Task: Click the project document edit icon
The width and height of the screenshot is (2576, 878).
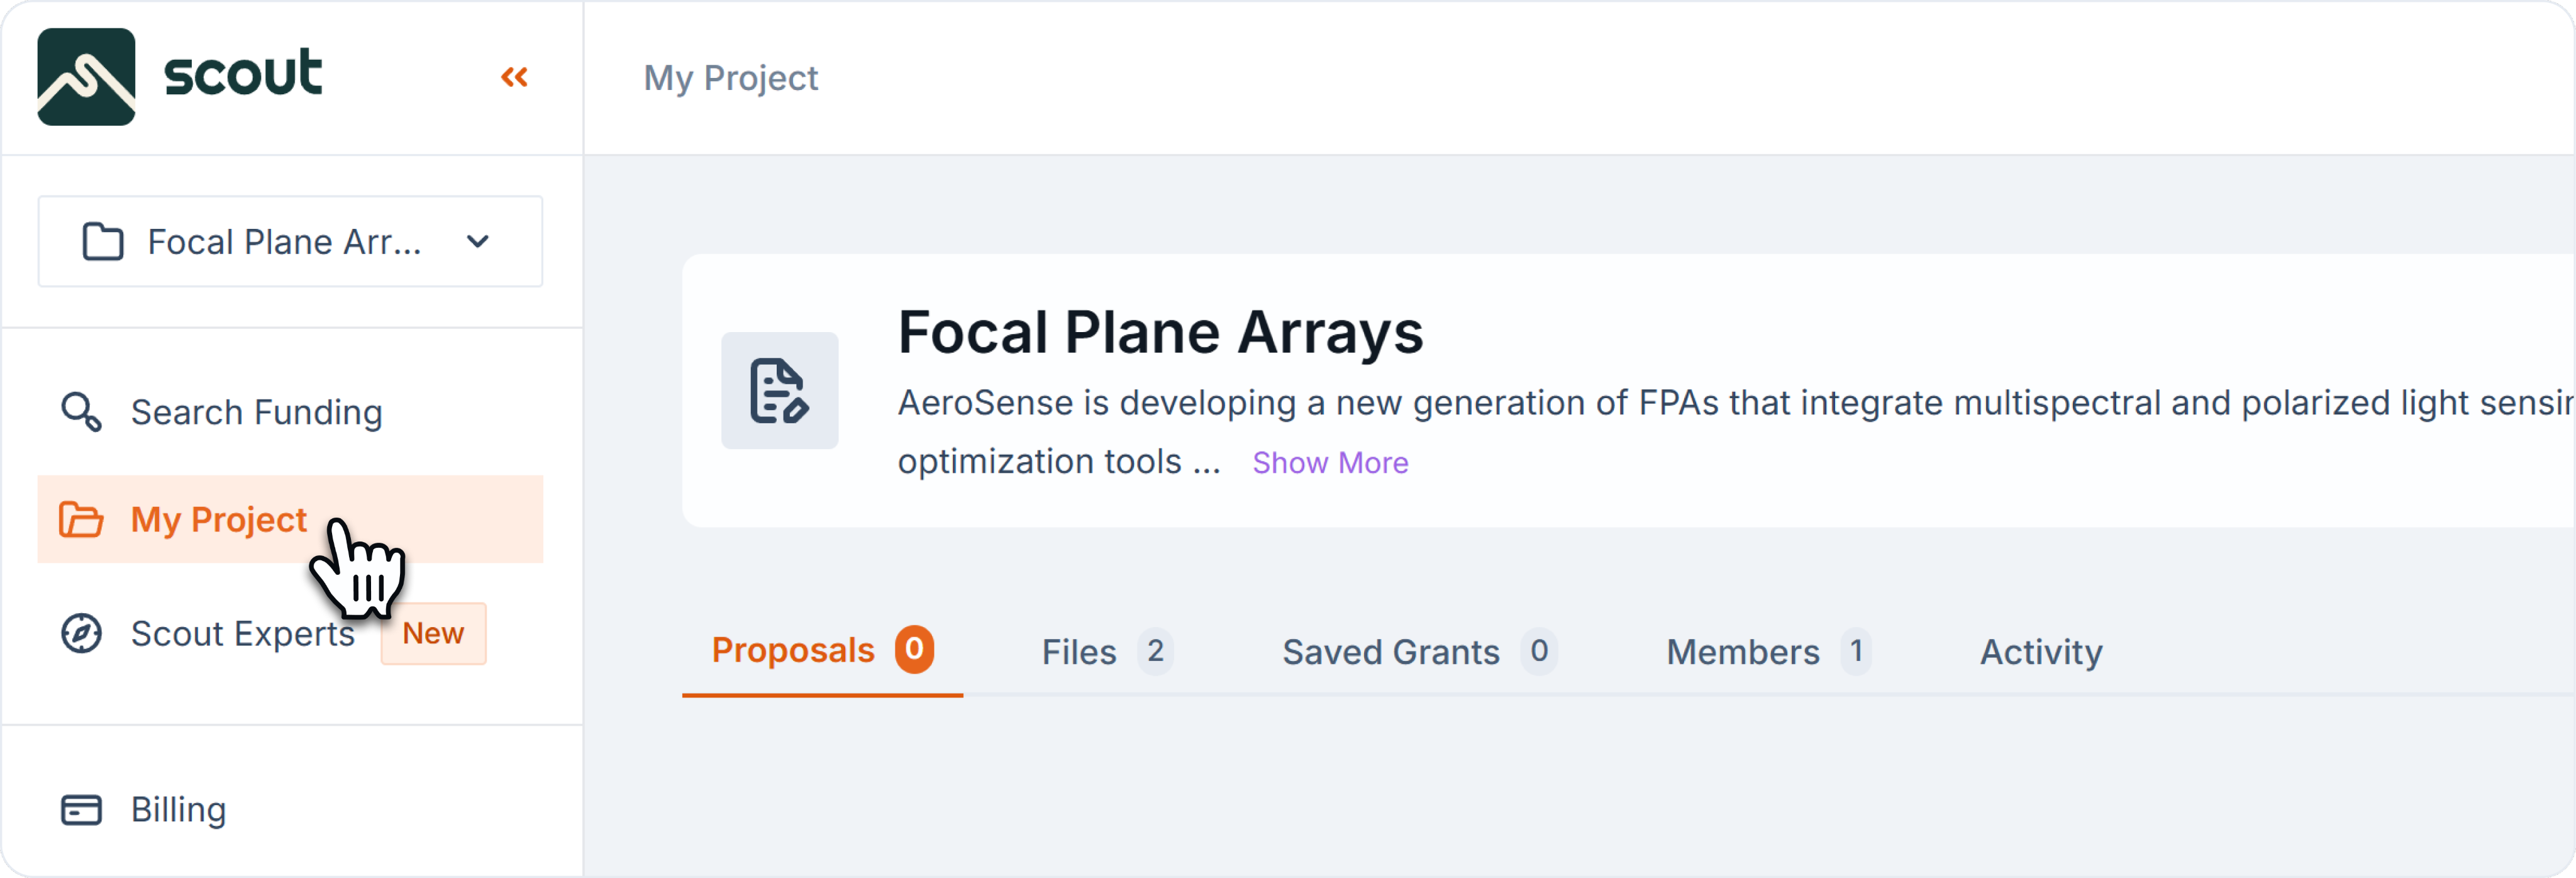Action: [x=779, y=390]
